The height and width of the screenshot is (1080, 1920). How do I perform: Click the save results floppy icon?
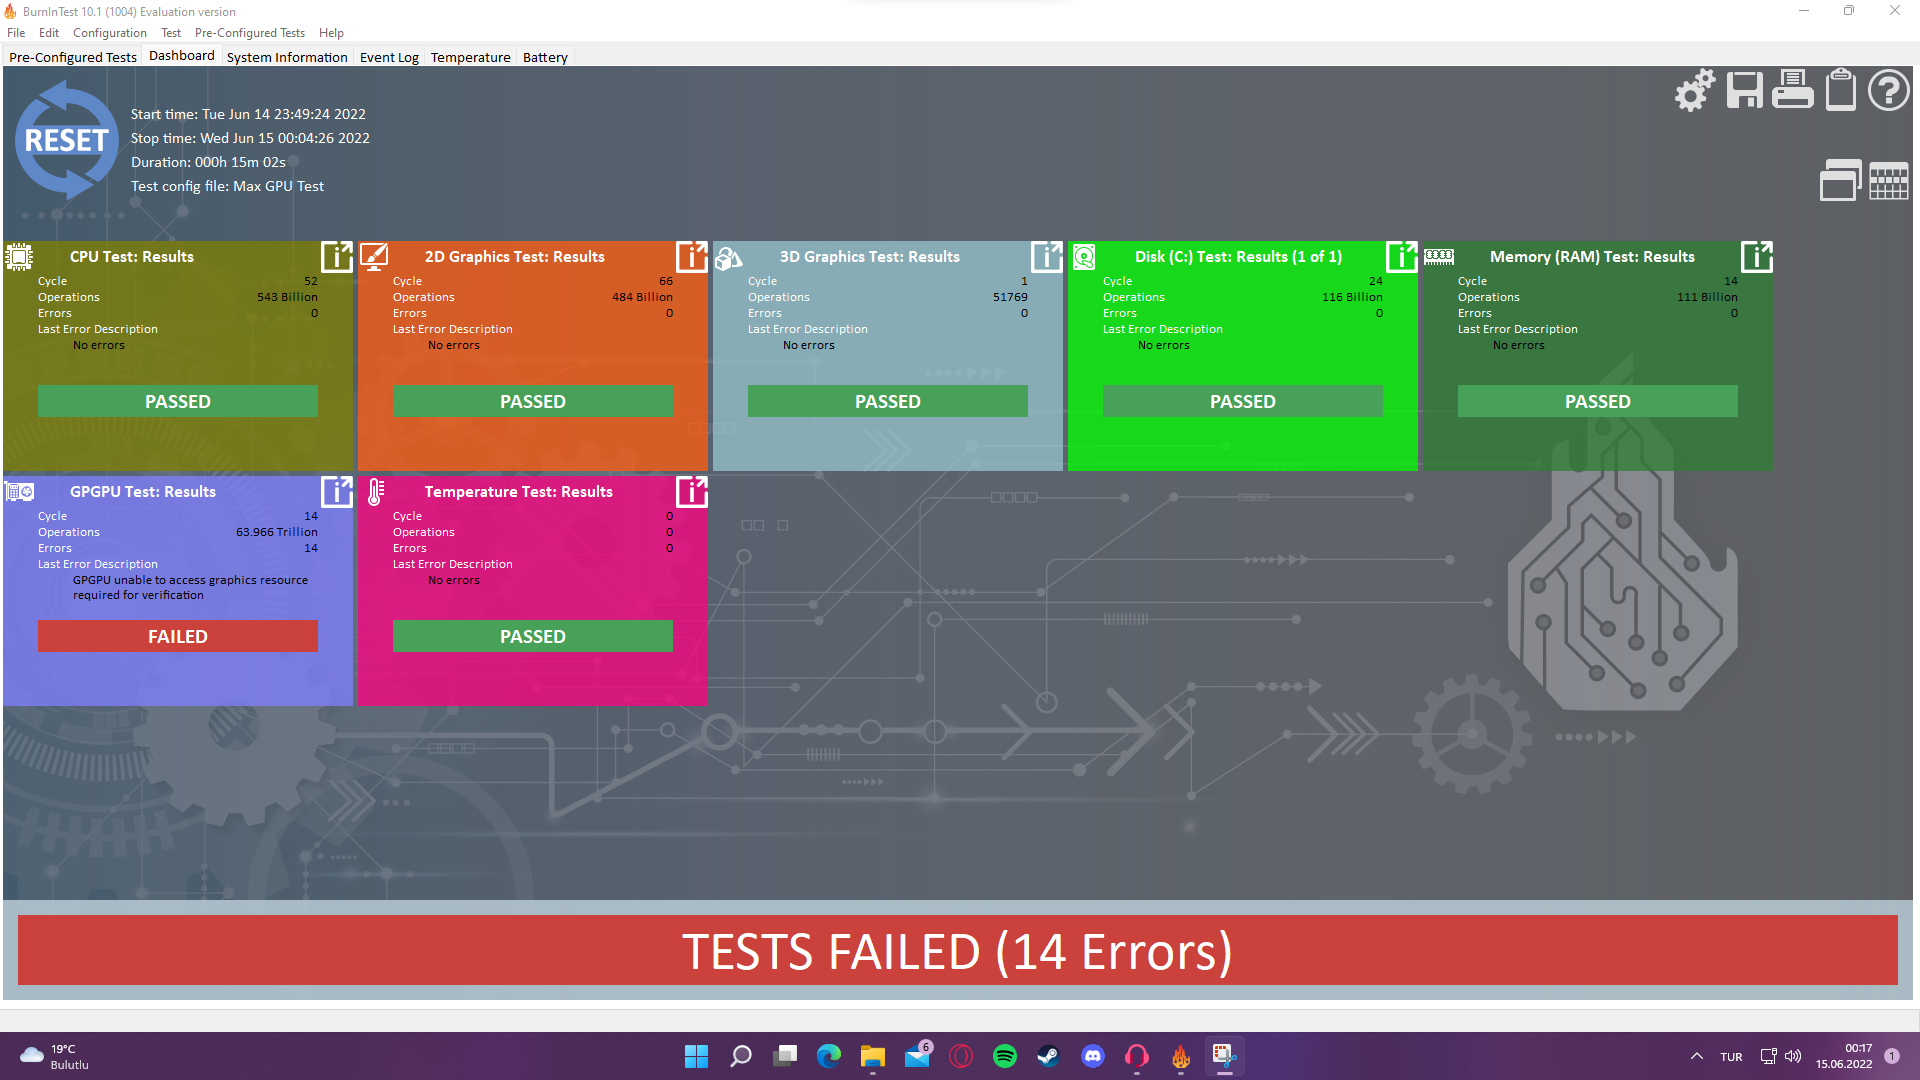(x=1744, y=91)
